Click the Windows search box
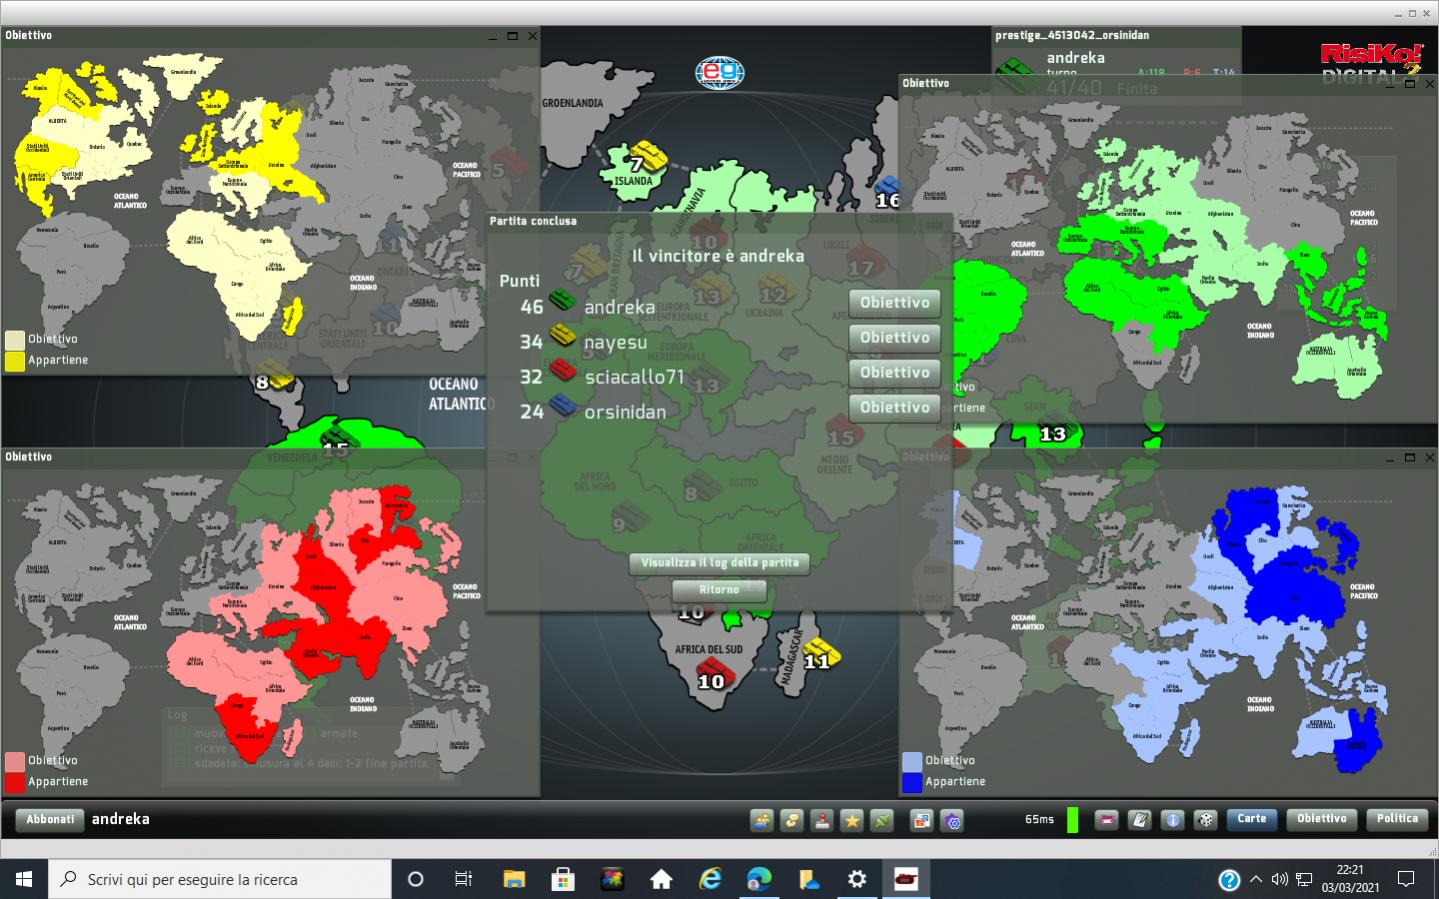The width and height of the screenshot is (1439, 899). (220, 879)
